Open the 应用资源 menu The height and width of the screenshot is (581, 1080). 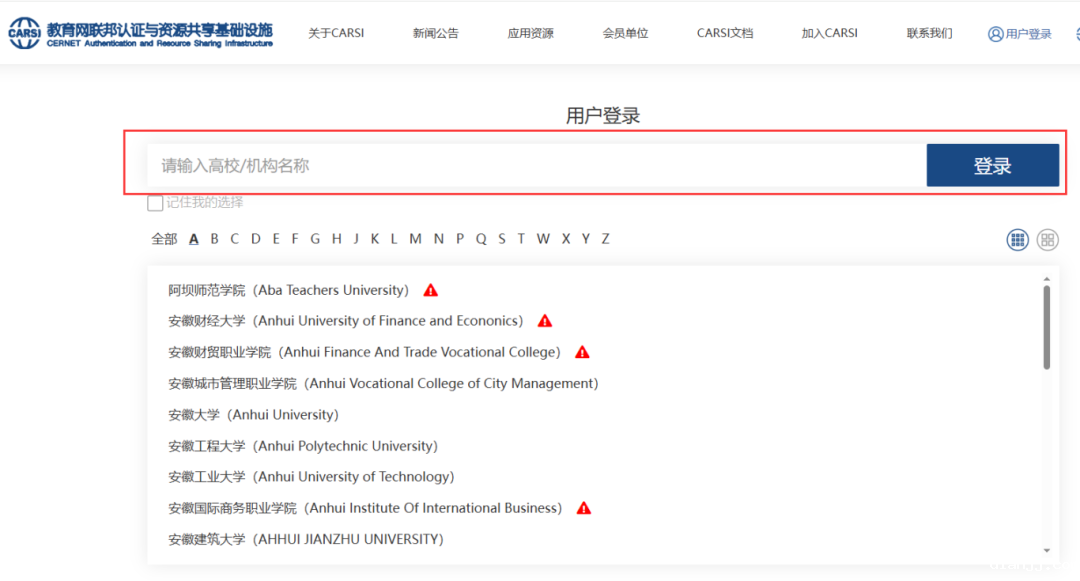click(530, 33)
